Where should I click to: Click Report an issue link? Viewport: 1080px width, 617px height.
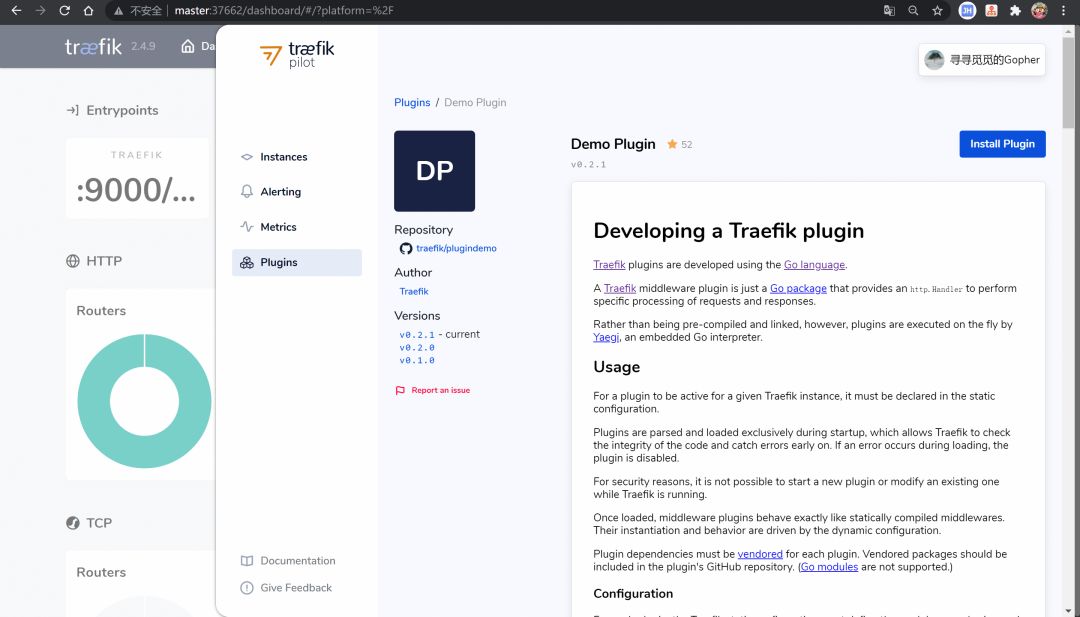click(433, 390)
